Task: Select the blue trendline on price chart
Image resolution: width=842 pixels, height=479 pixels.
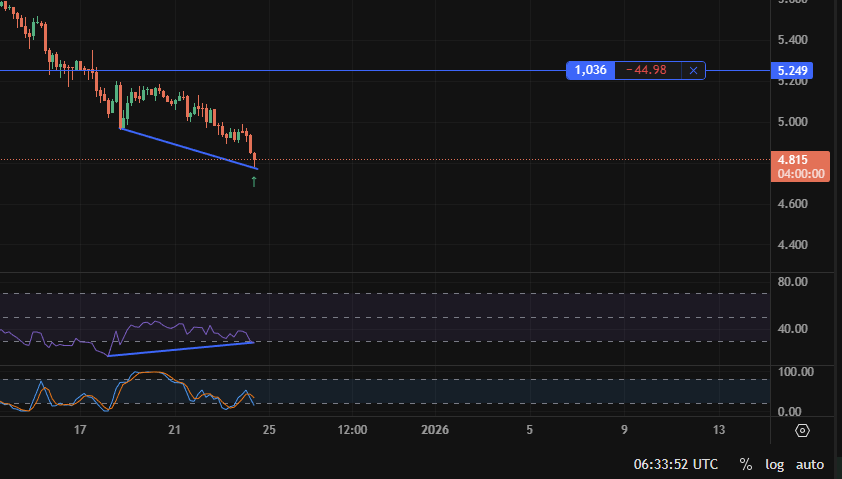Action: 189,149
